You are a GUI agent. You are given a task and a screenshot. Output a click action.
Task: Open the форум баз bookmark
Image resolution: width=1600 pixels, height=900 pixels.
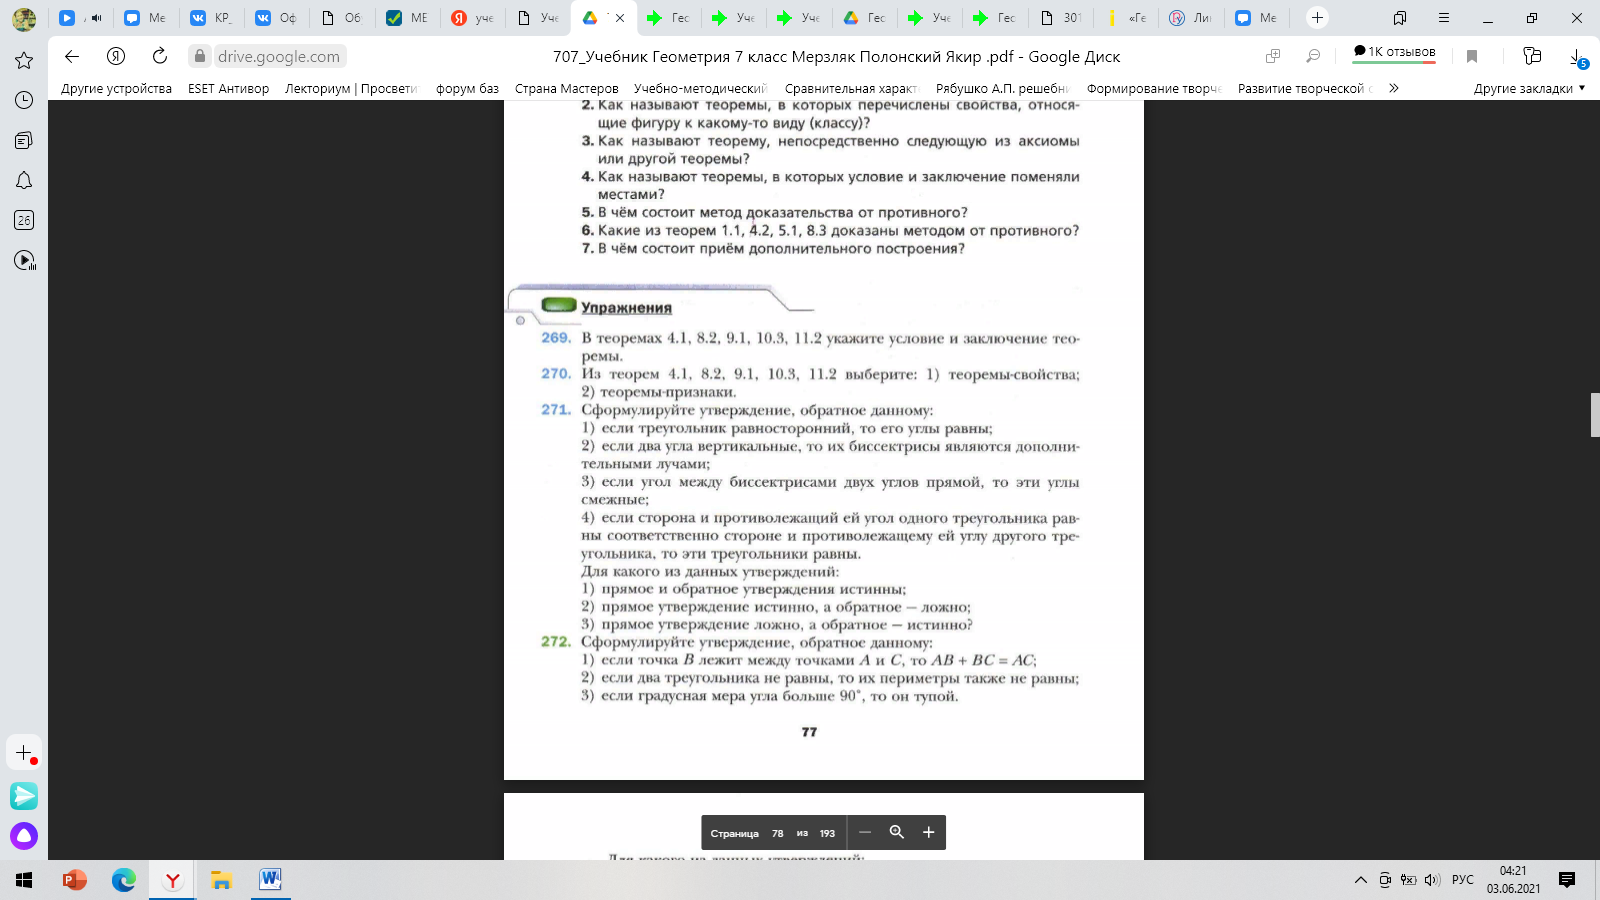467,88
